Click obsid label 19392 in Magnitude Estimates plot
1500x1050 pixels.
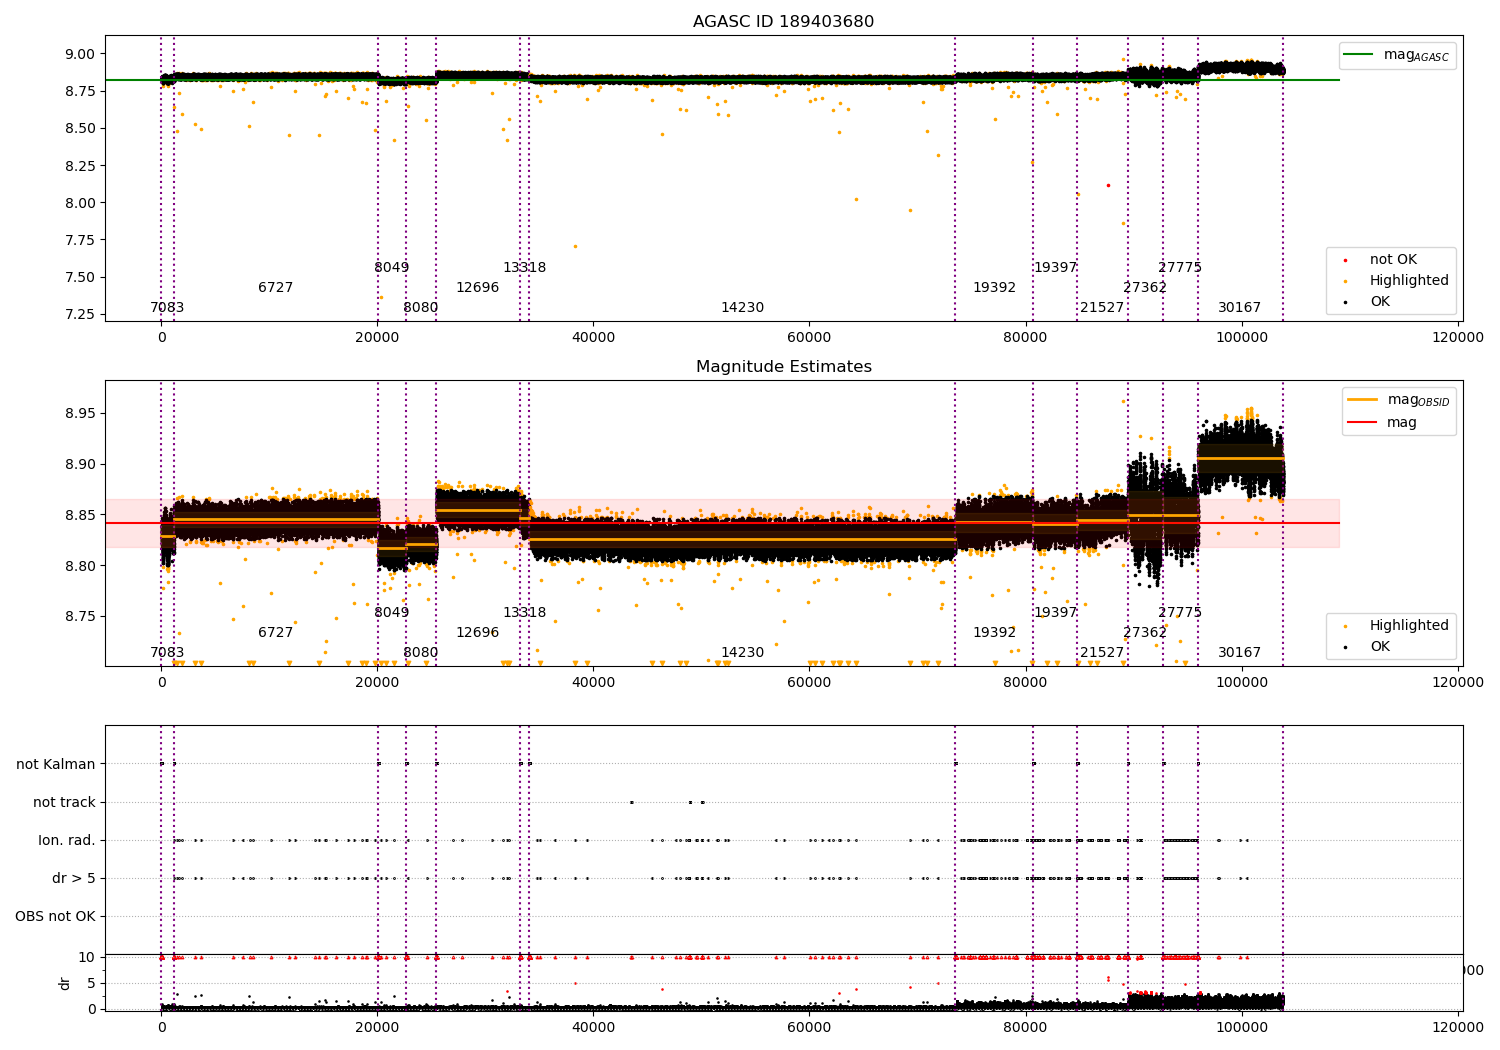[995, 633]
